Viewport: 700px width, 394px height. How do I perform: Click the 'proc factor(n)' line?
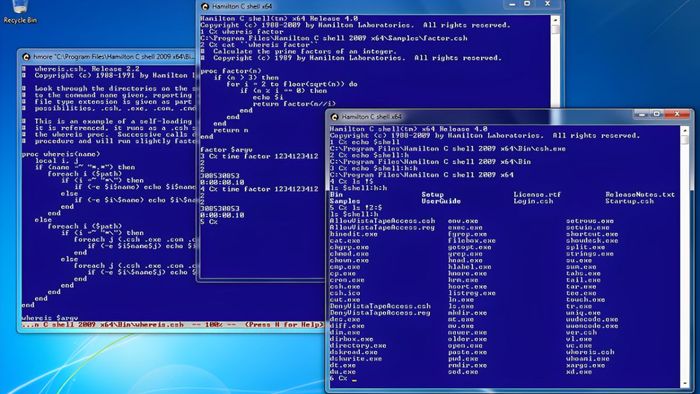pos(231,71)
